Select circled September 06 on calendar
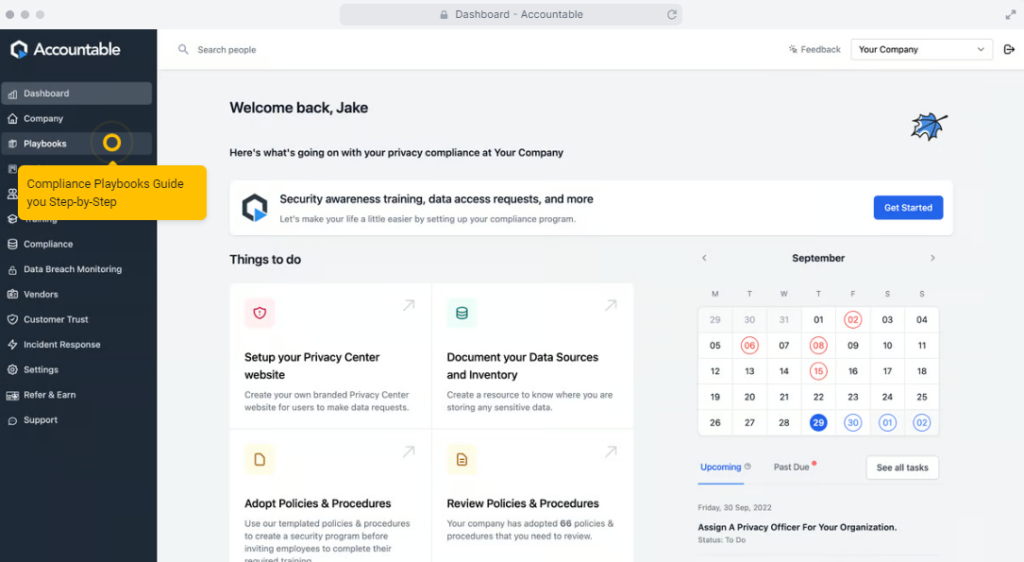 click(749, 345)
